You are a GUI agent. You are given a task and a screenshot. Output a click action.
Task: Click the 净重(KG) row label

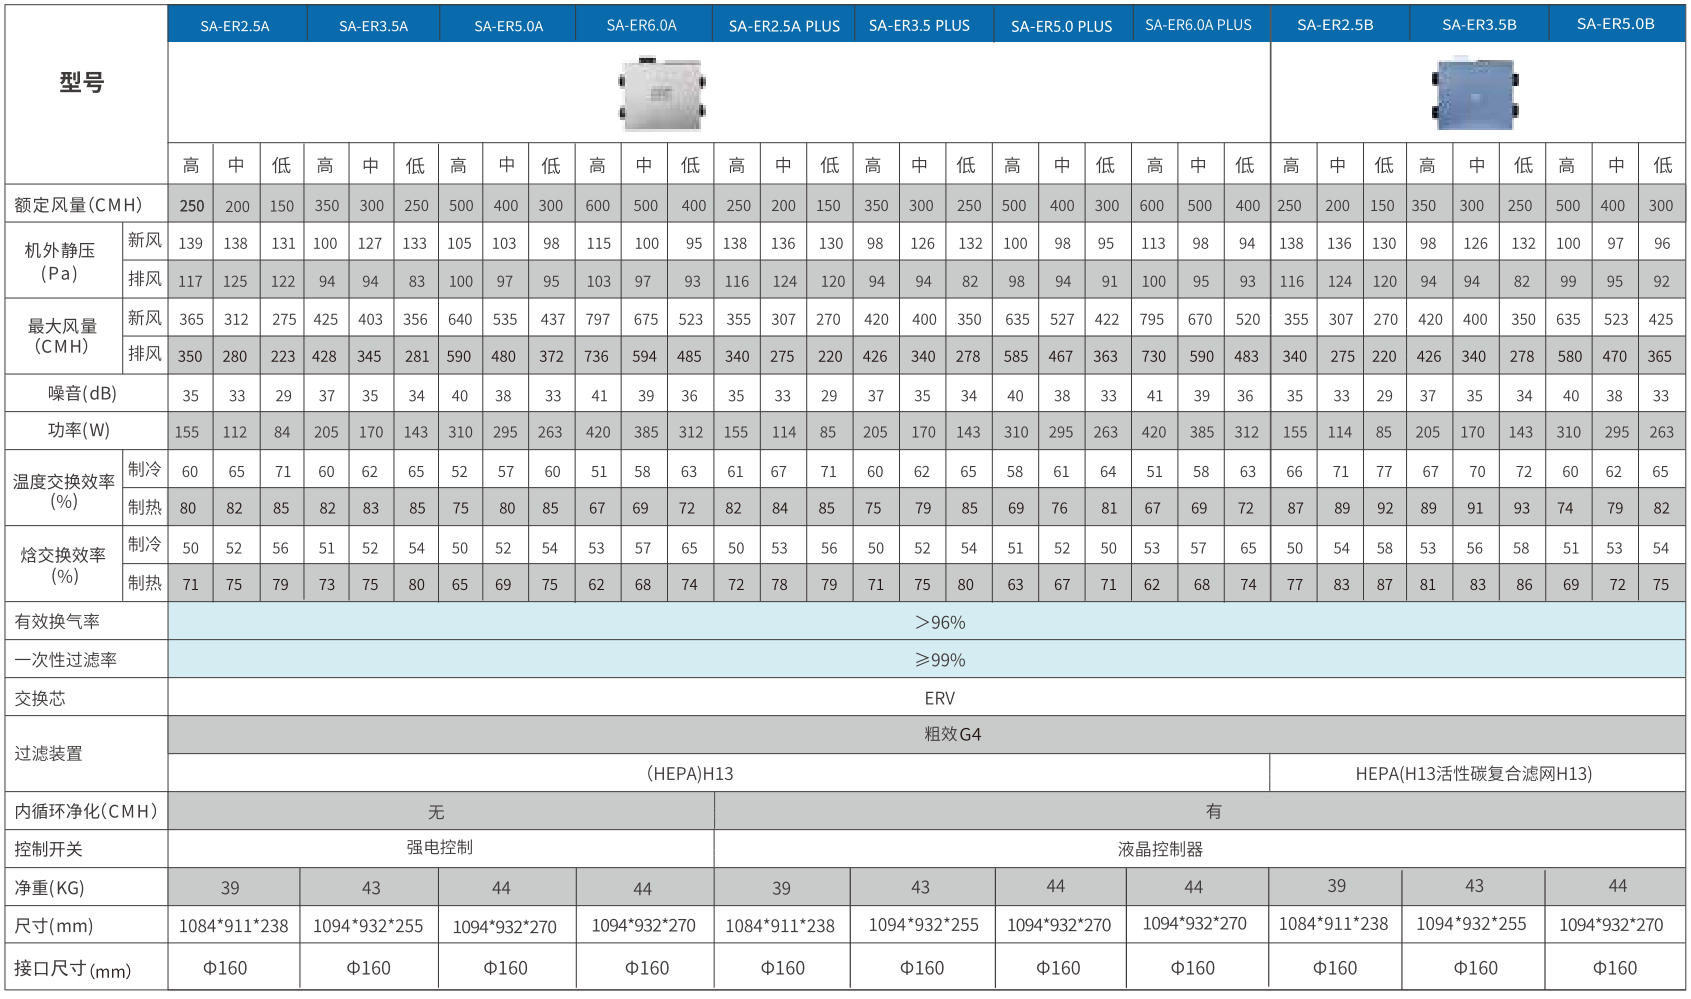[x=49, y=887]
